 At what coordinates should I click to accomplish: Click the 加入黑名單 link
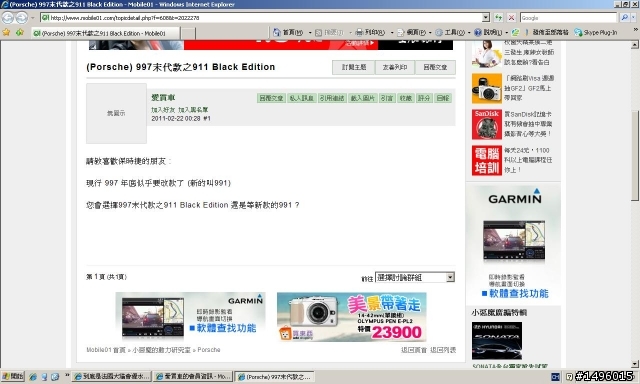[x=193, y=110]
